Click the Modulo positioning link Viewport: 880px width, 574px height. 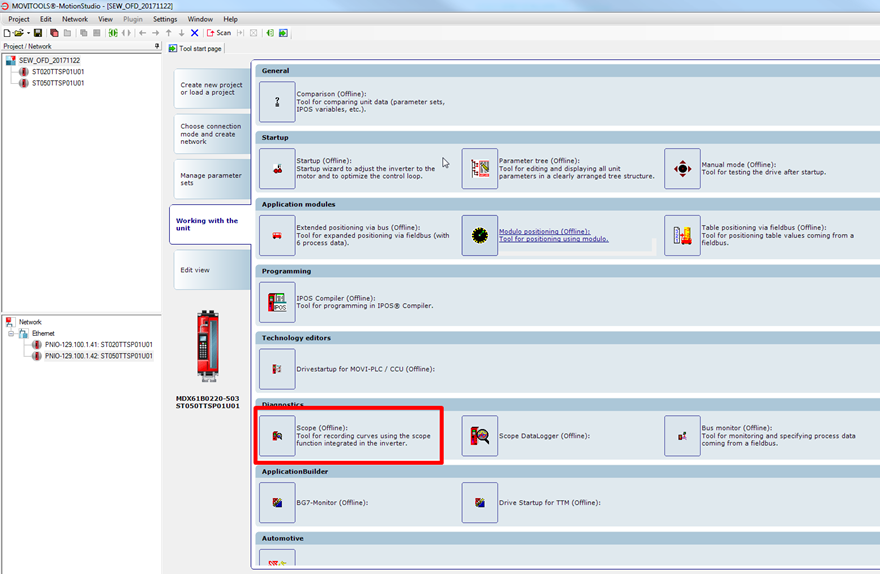tap(544, 232)
